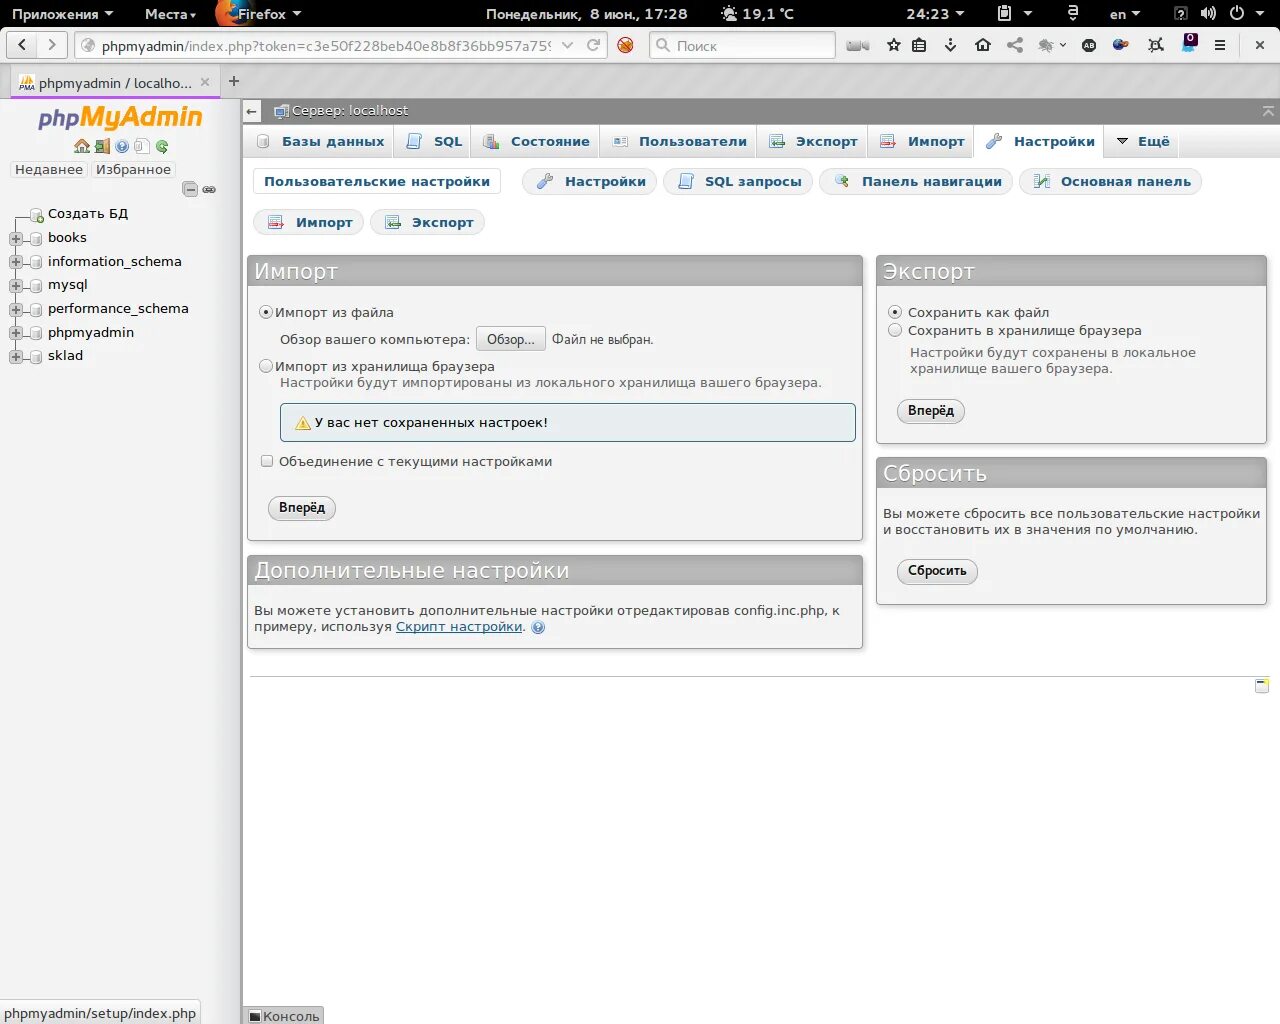Expand phpmyadmin database node
This screenshot has height=1024, width=1280.
coord(15,333)
